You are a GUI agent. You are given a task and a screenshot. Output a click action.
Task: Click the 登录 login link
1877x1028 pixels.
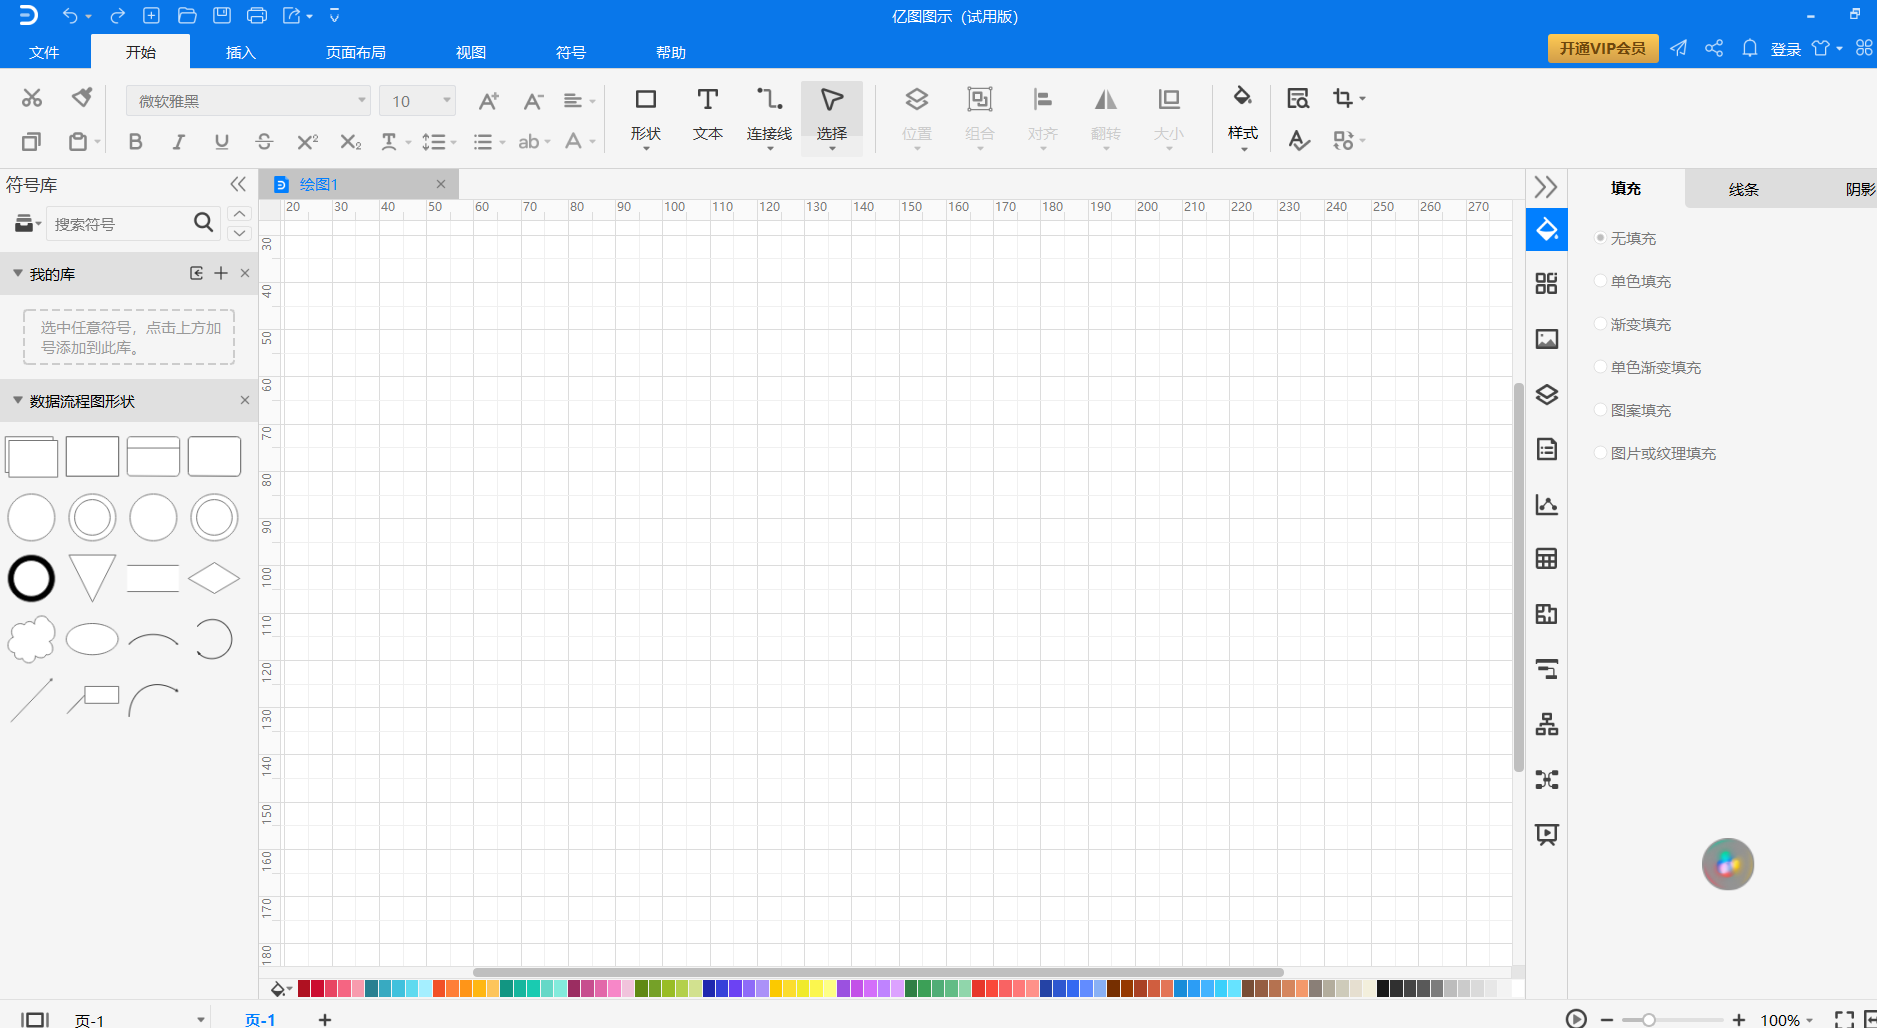[1785, 49]
